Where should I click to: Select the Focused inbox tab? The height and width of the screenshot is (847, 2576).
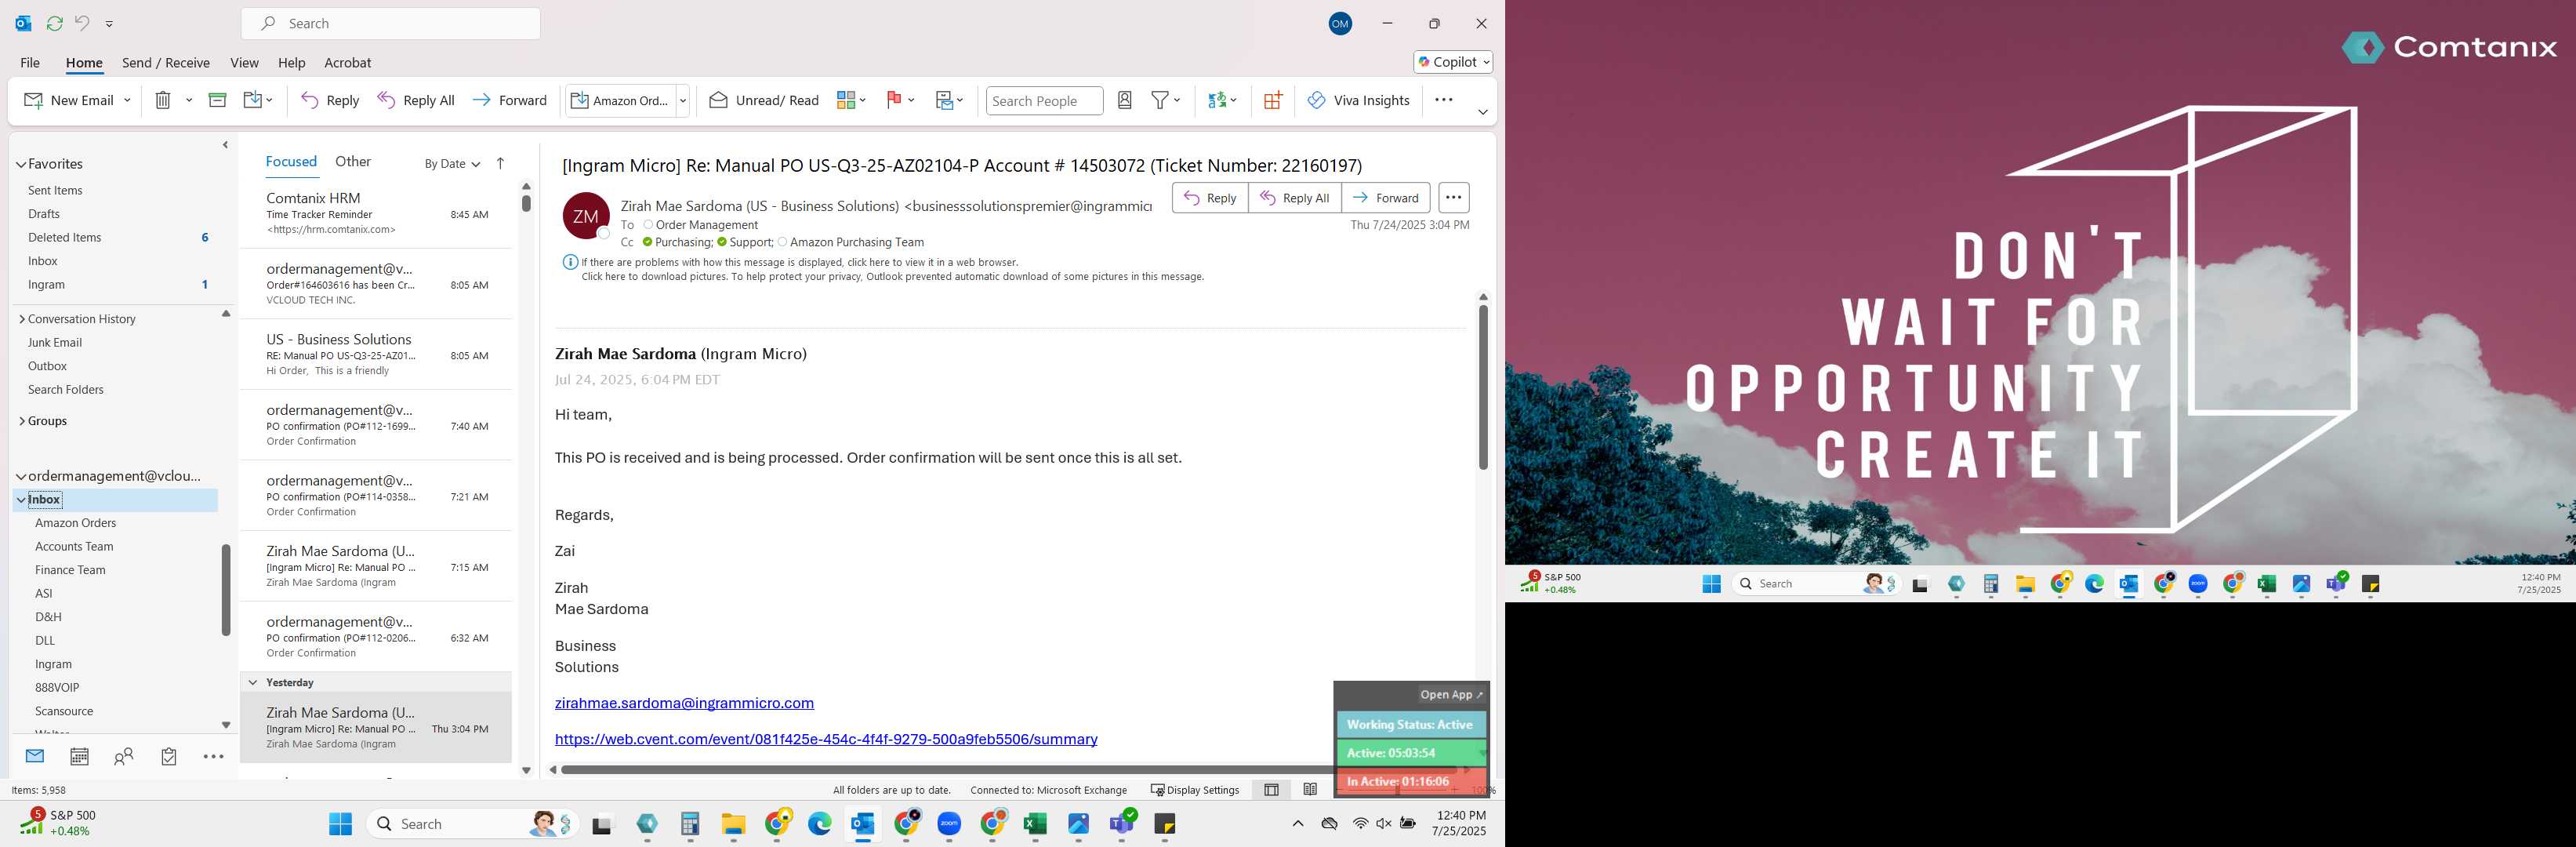pyautogui.click(x=291, y=162)
